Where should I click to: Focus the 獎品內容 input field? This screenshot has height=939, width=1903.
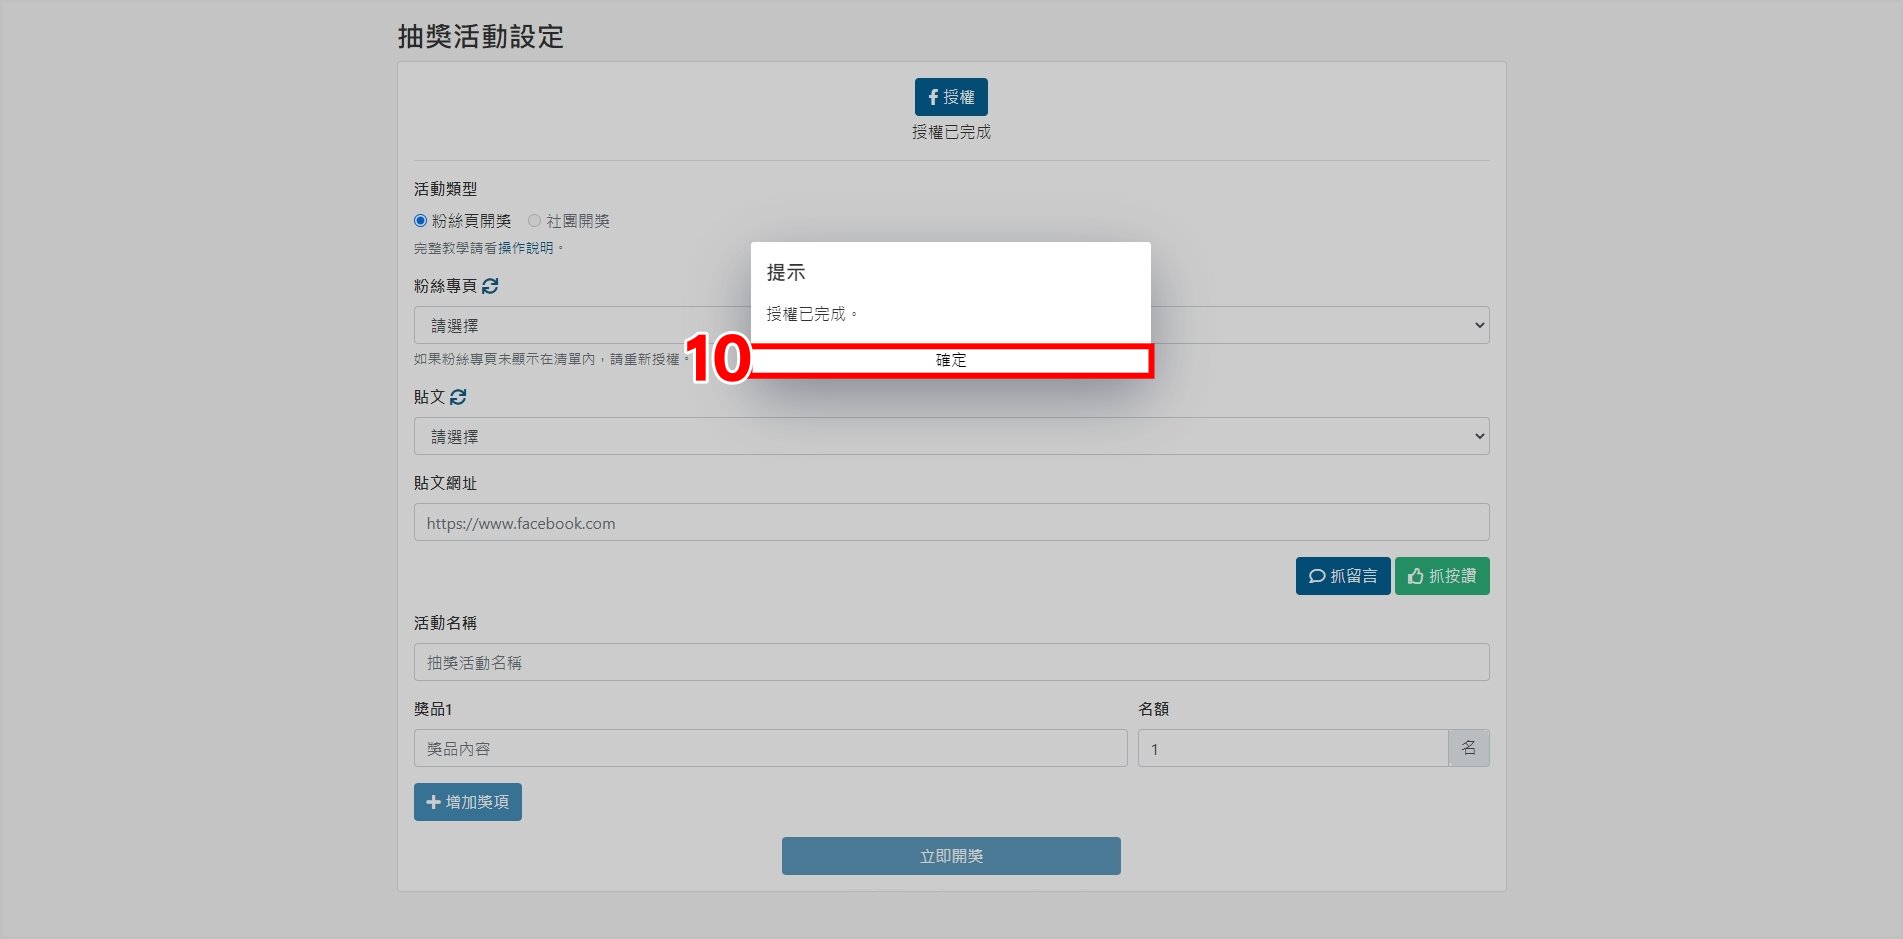[x=770, y=748]
